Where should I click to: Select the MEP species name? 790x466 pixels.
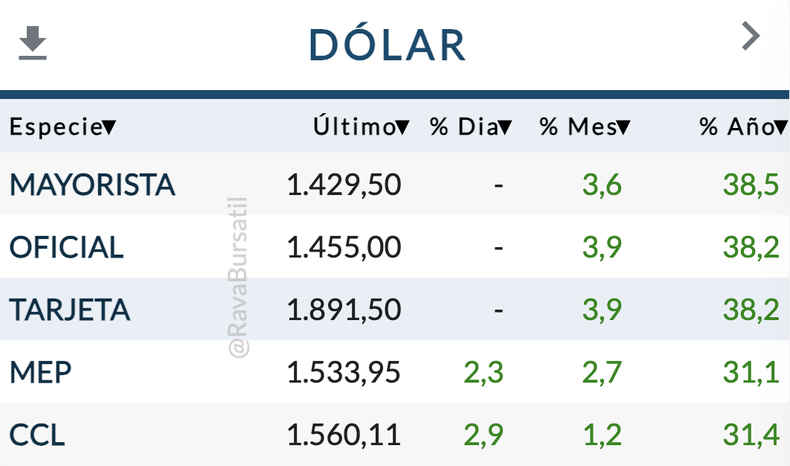[x=41, y=372]
